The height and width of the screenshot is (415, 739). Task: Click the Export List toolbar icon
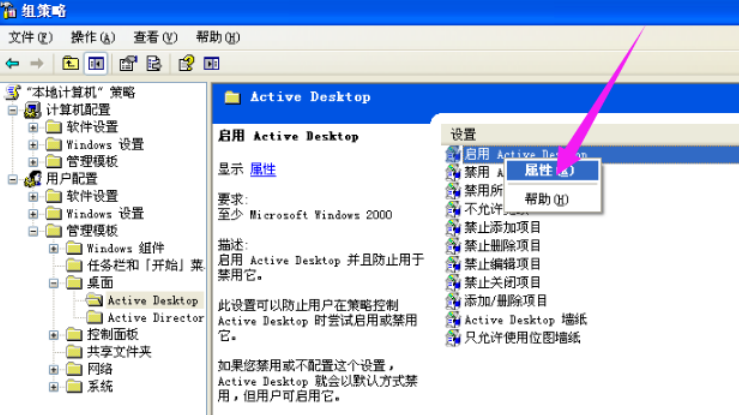(x=154, y=64)
